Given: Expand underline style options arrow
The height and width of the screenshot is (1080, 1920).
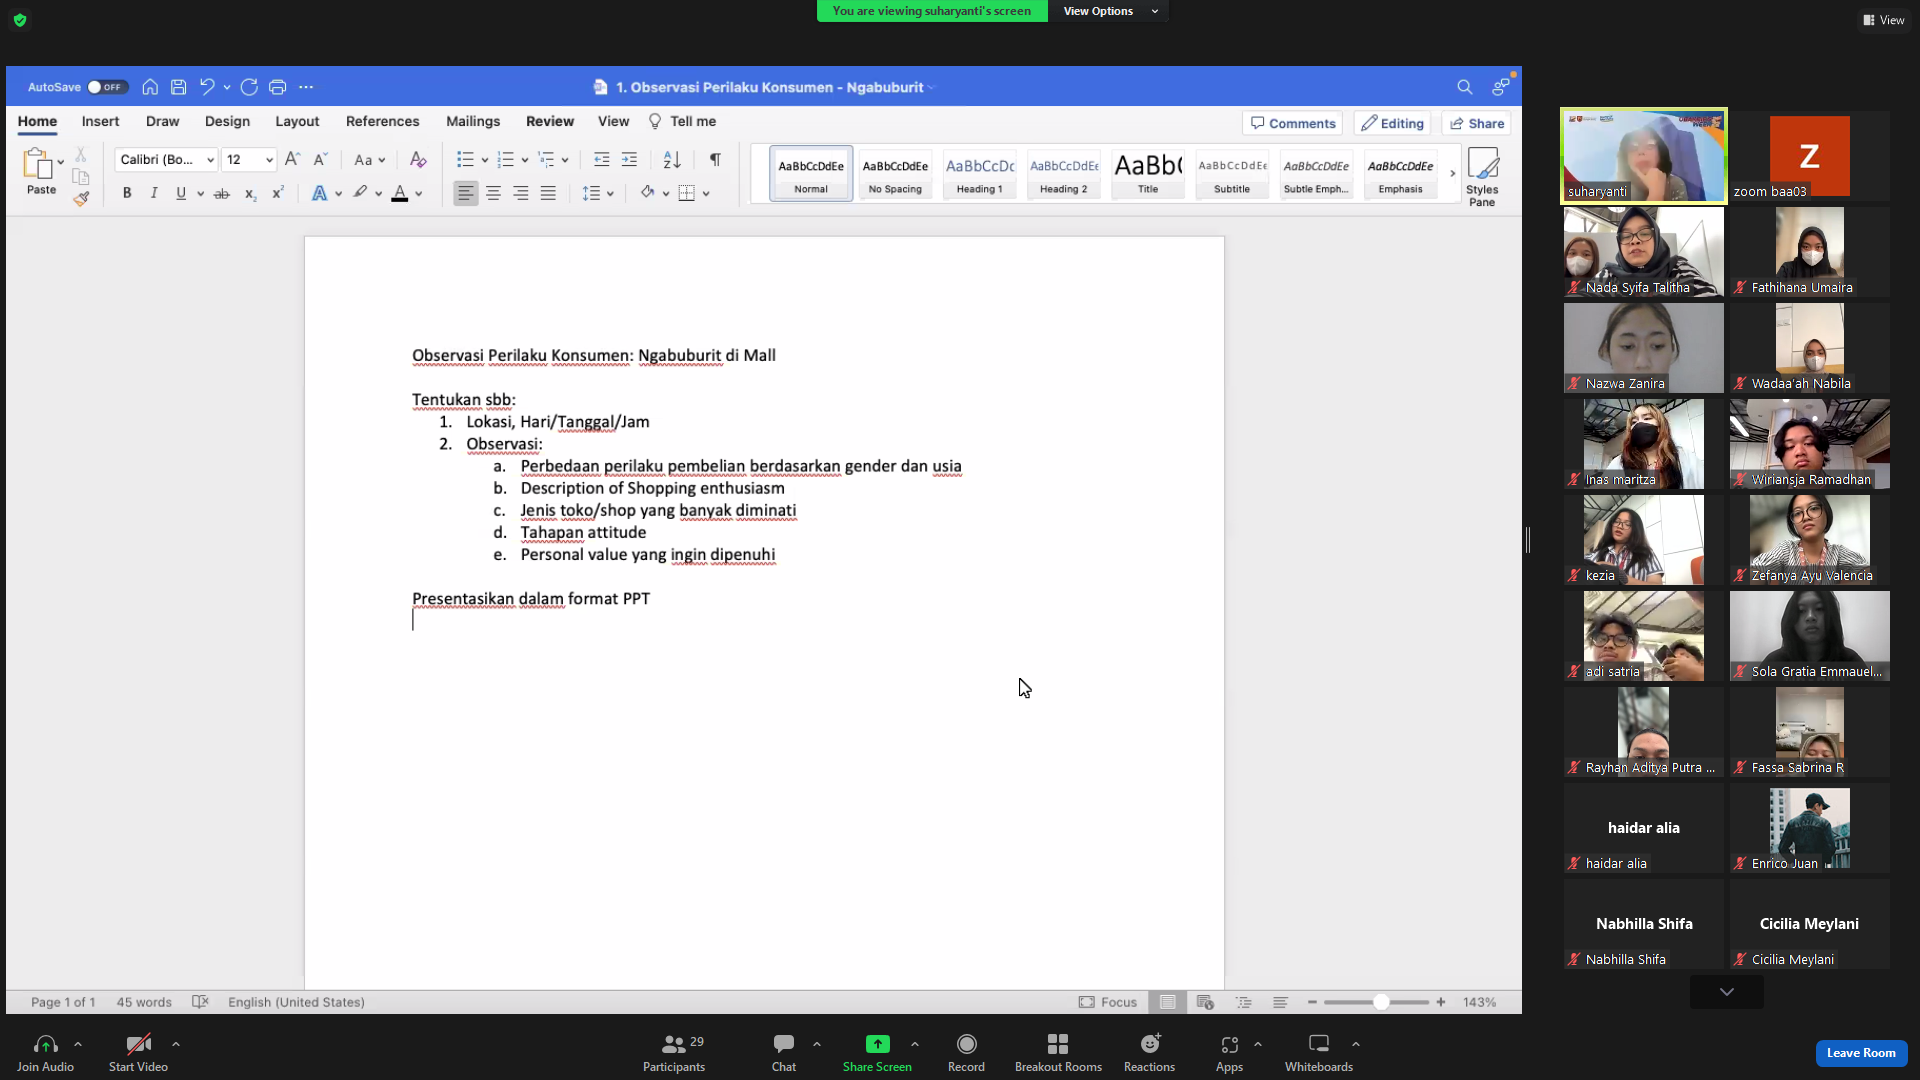Looking at the screenshot, I should click(x=201, y=194).
